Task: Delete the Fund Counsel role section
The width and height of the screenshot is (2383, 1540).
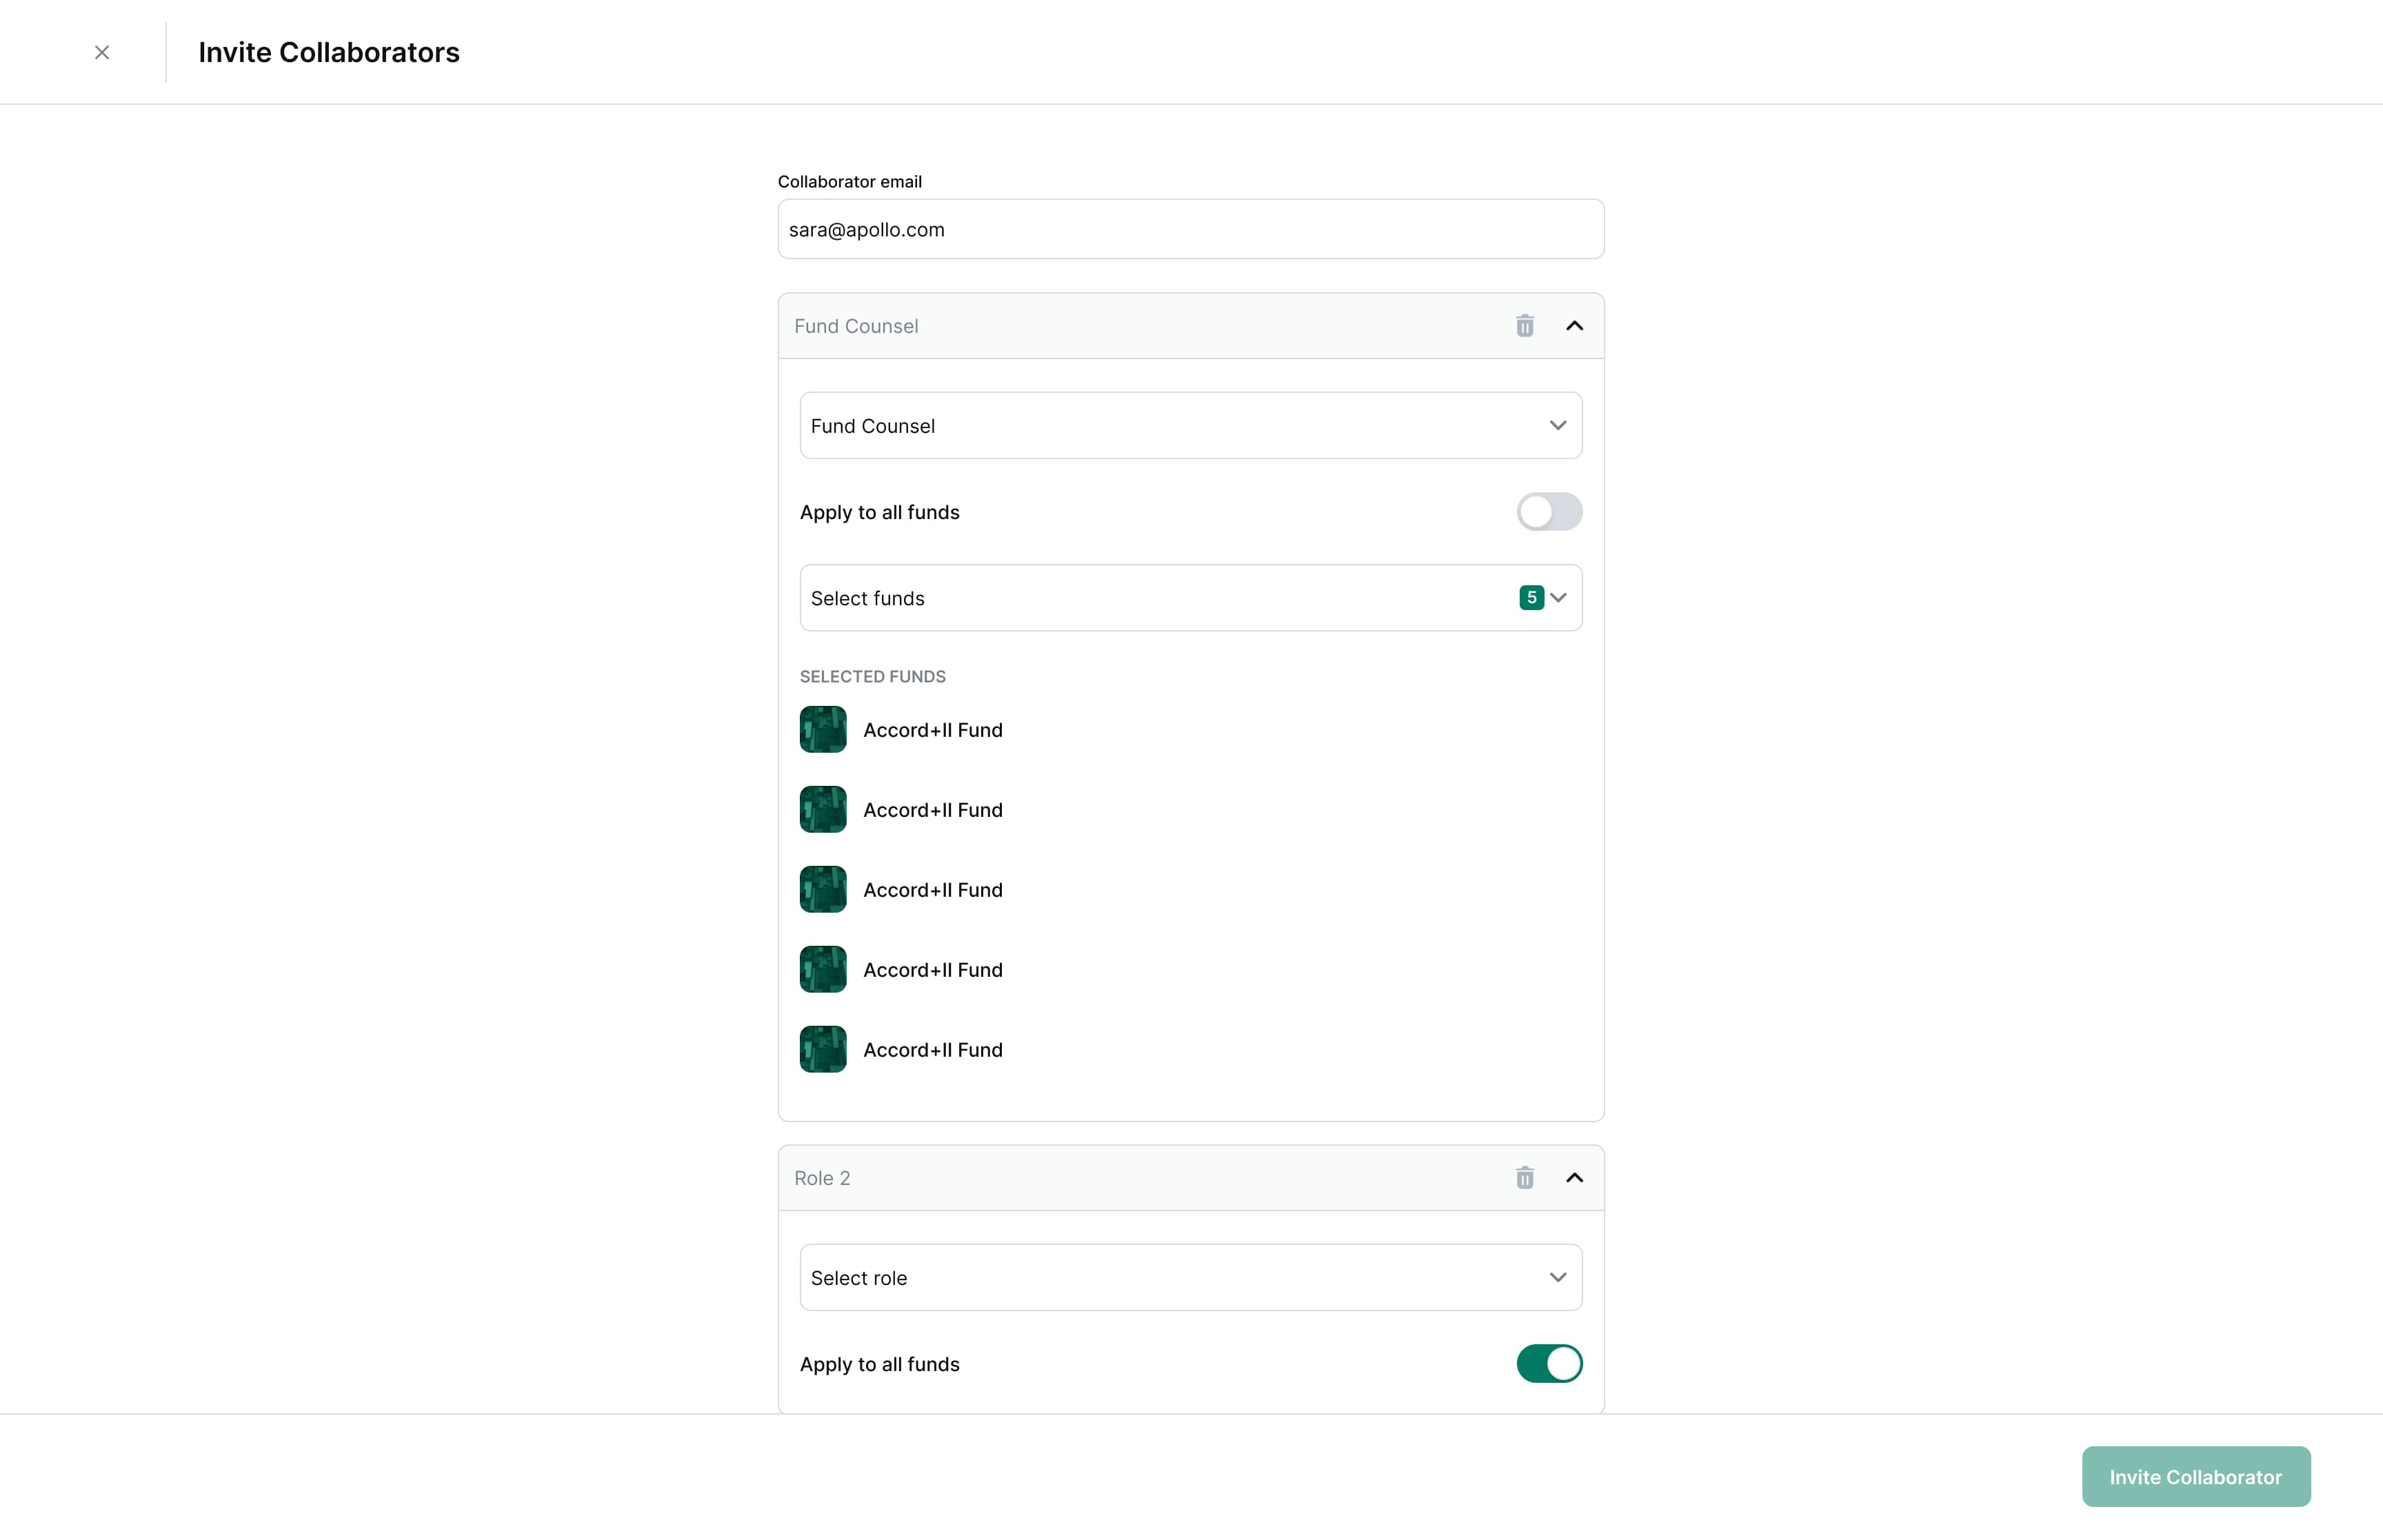Action: tap(1524, 326)
